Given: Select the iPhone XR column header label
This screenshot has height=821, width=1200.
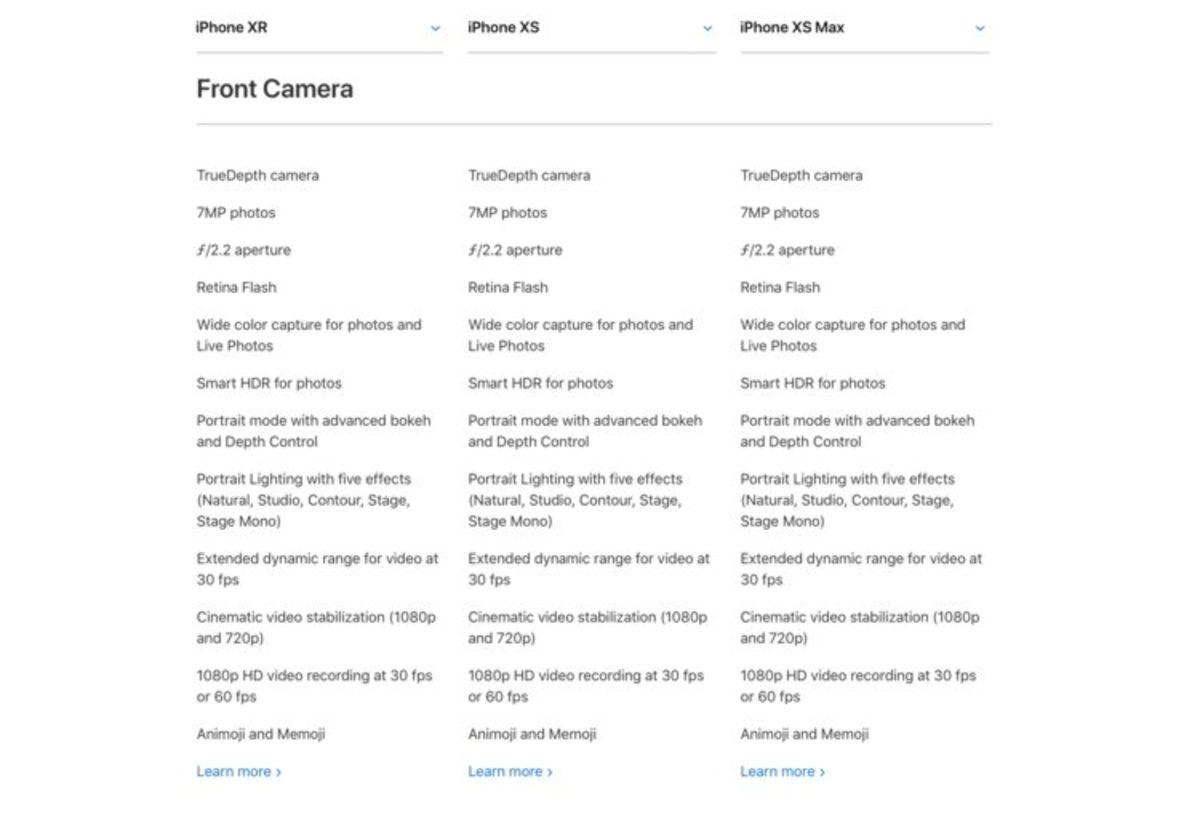Looking at the screenshot, I should tap(230, 27).
